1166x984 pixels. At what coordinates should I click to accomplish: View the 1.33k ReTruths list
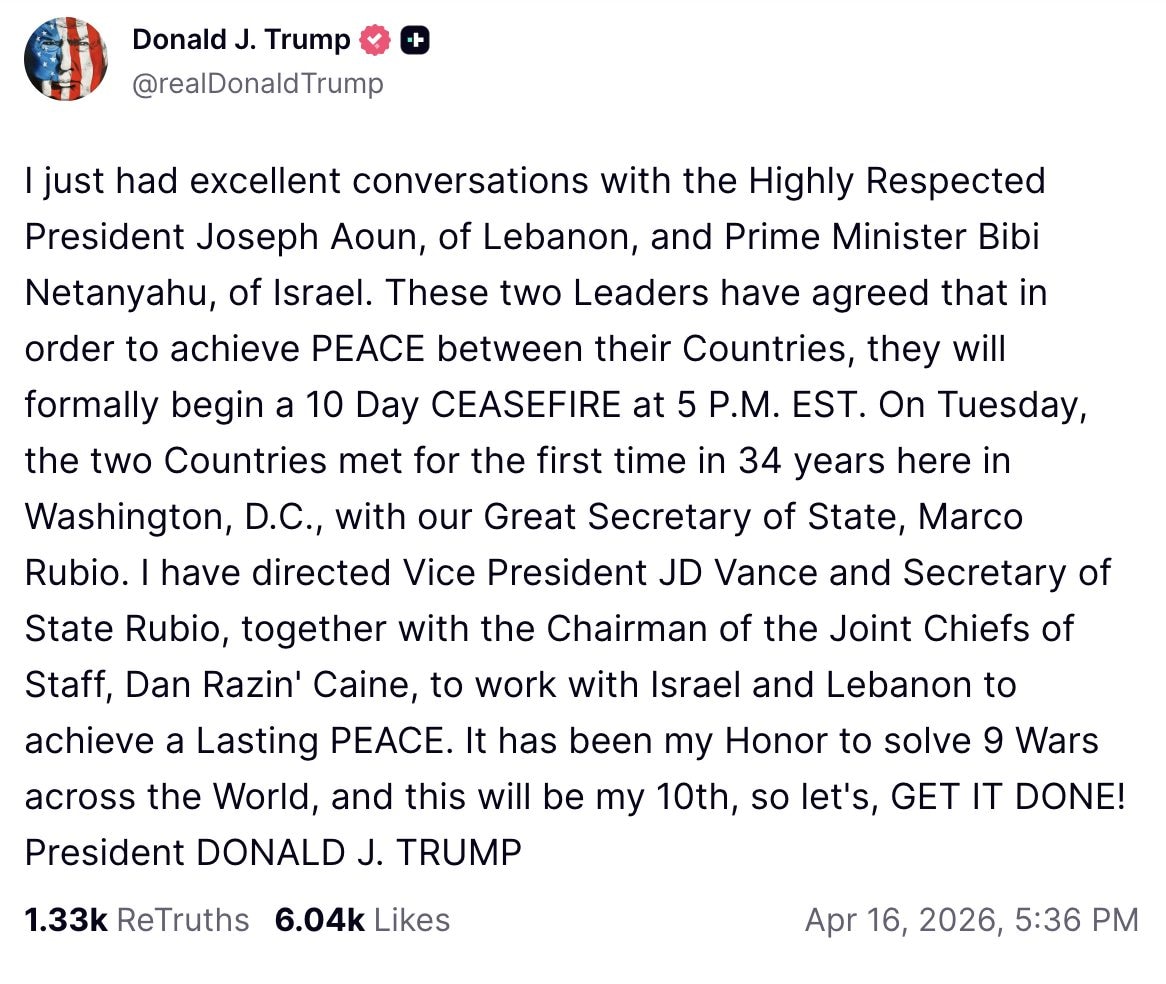pyautogui.click(x=136, y=920)
